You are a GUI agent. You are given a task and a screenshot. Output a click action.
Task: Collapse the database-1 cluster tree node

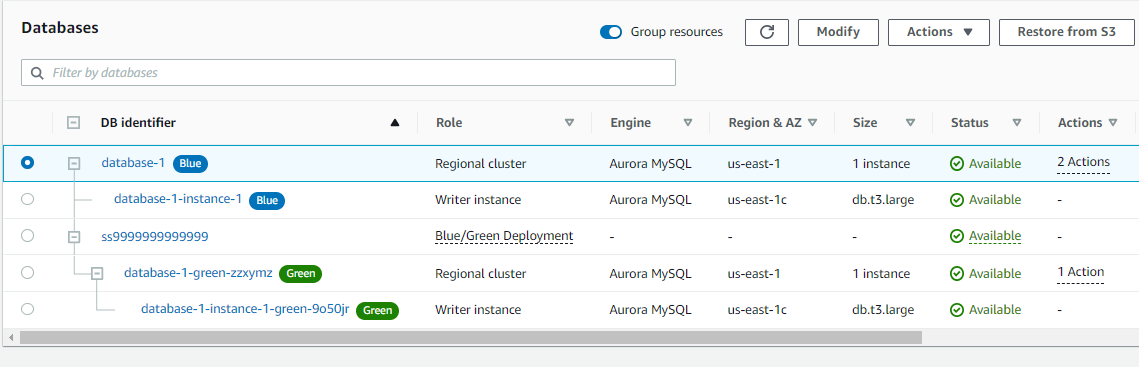coord(73,164)
